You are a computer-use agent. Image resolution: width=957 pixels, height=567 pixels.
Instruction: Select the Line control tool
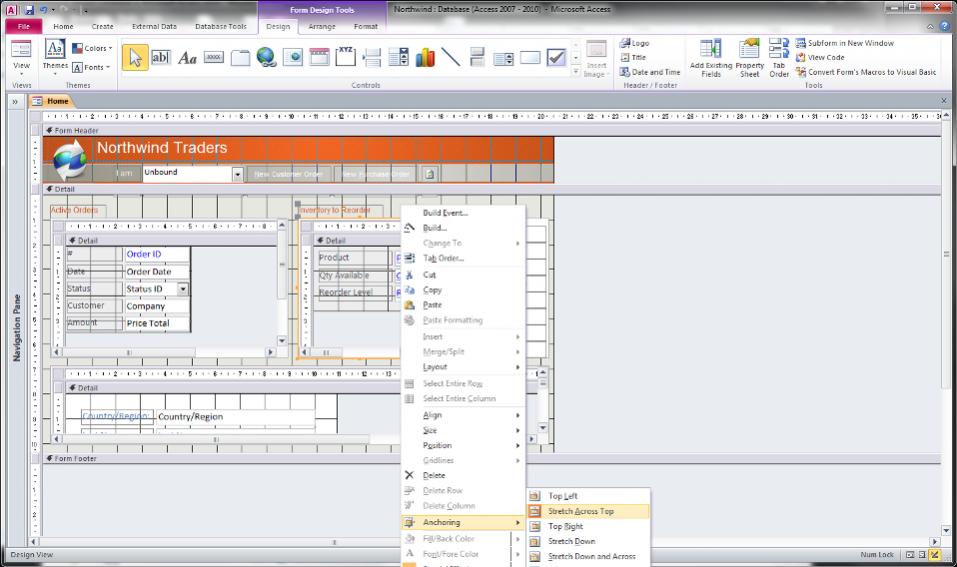[451, 58]
